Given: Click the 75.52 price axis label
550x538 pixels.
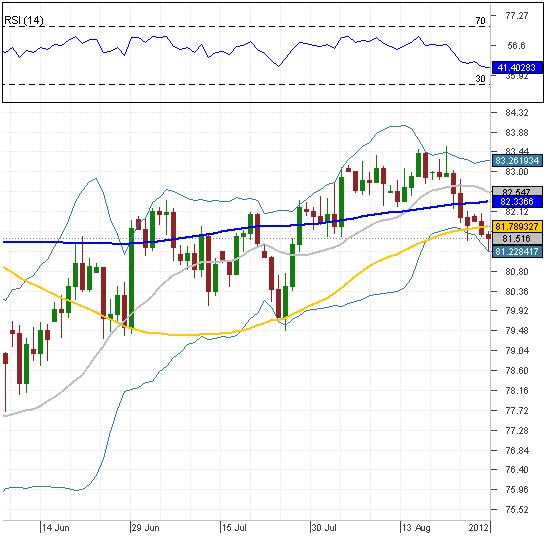Looking at the screenshot, I should coord(517,509).
